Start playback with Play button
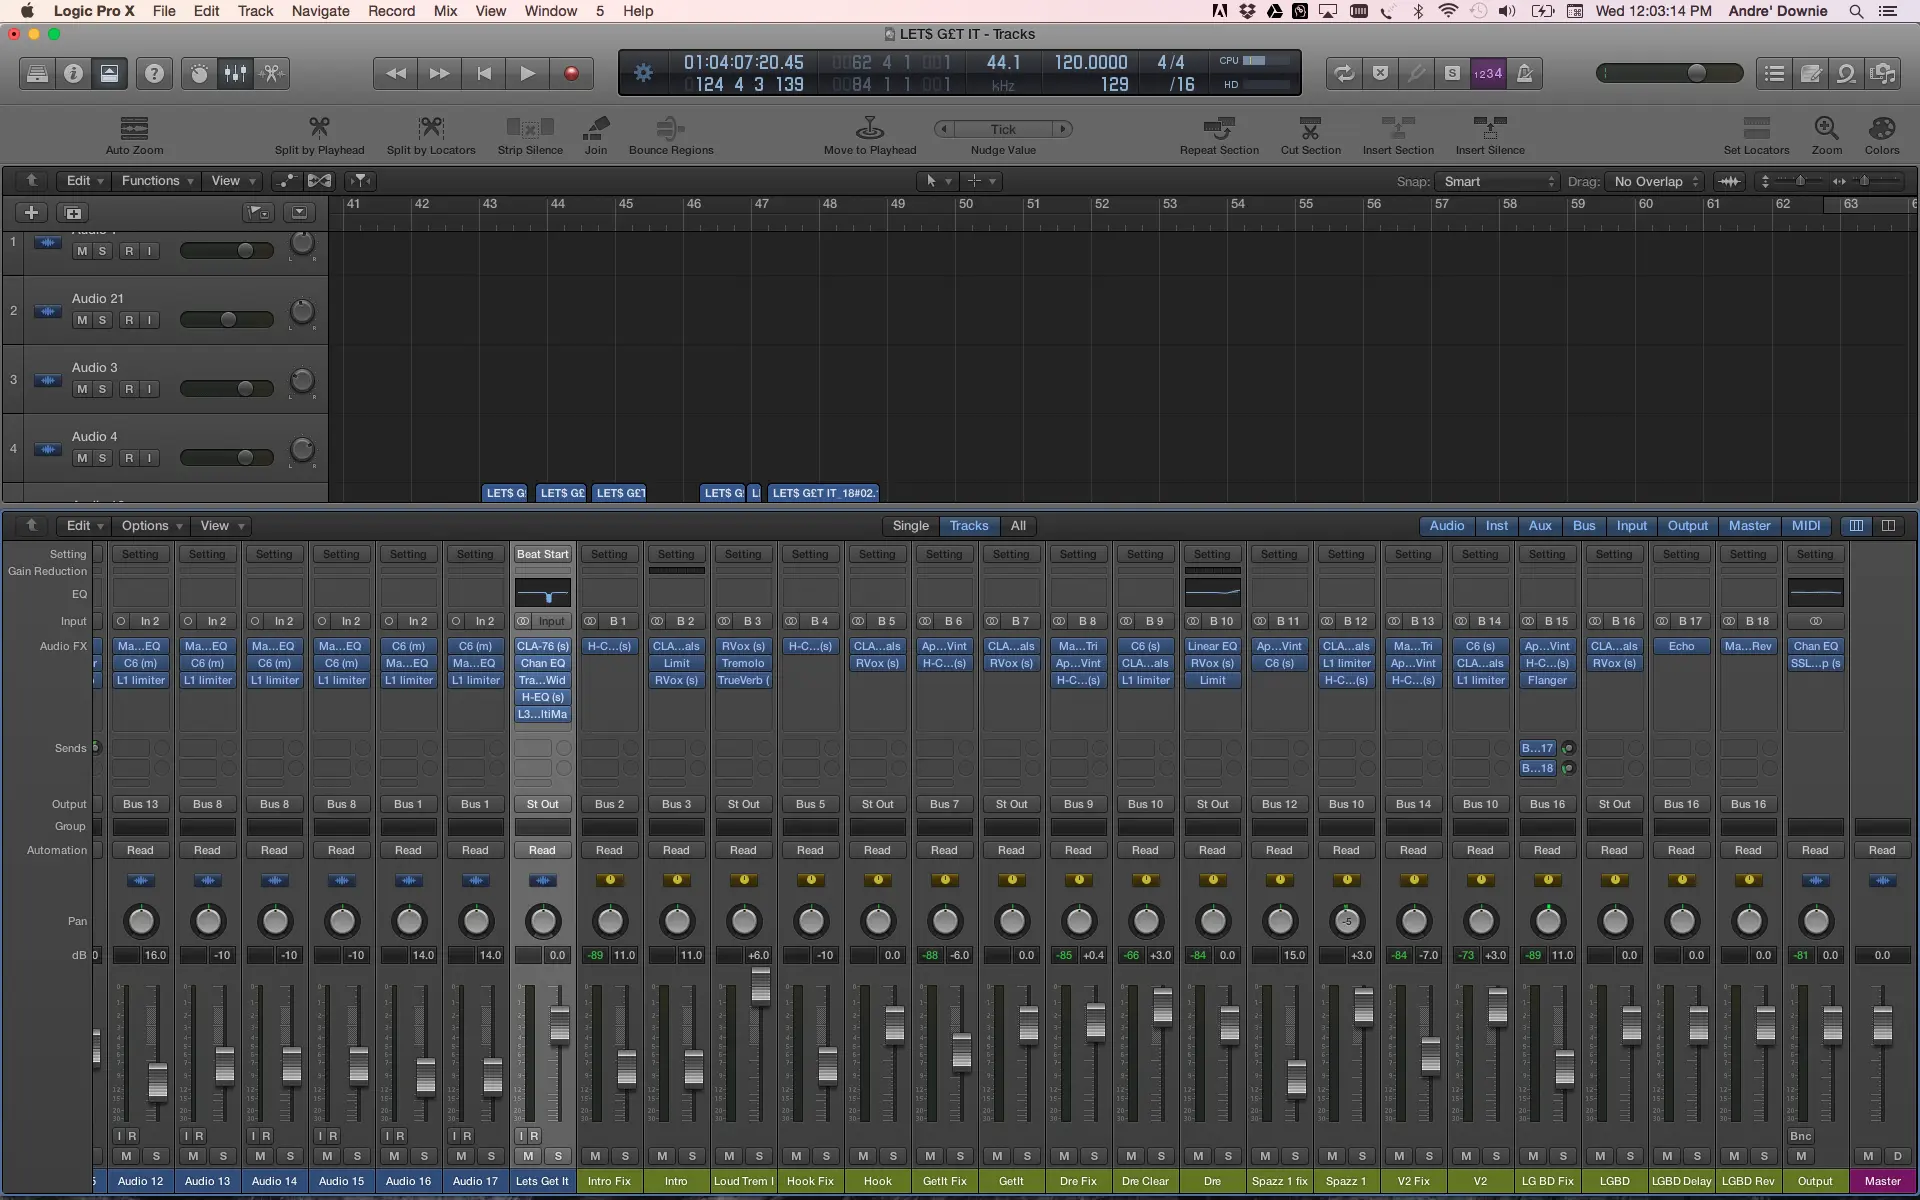Screen dimensions: 1920x1200 [x=527, y=73]
